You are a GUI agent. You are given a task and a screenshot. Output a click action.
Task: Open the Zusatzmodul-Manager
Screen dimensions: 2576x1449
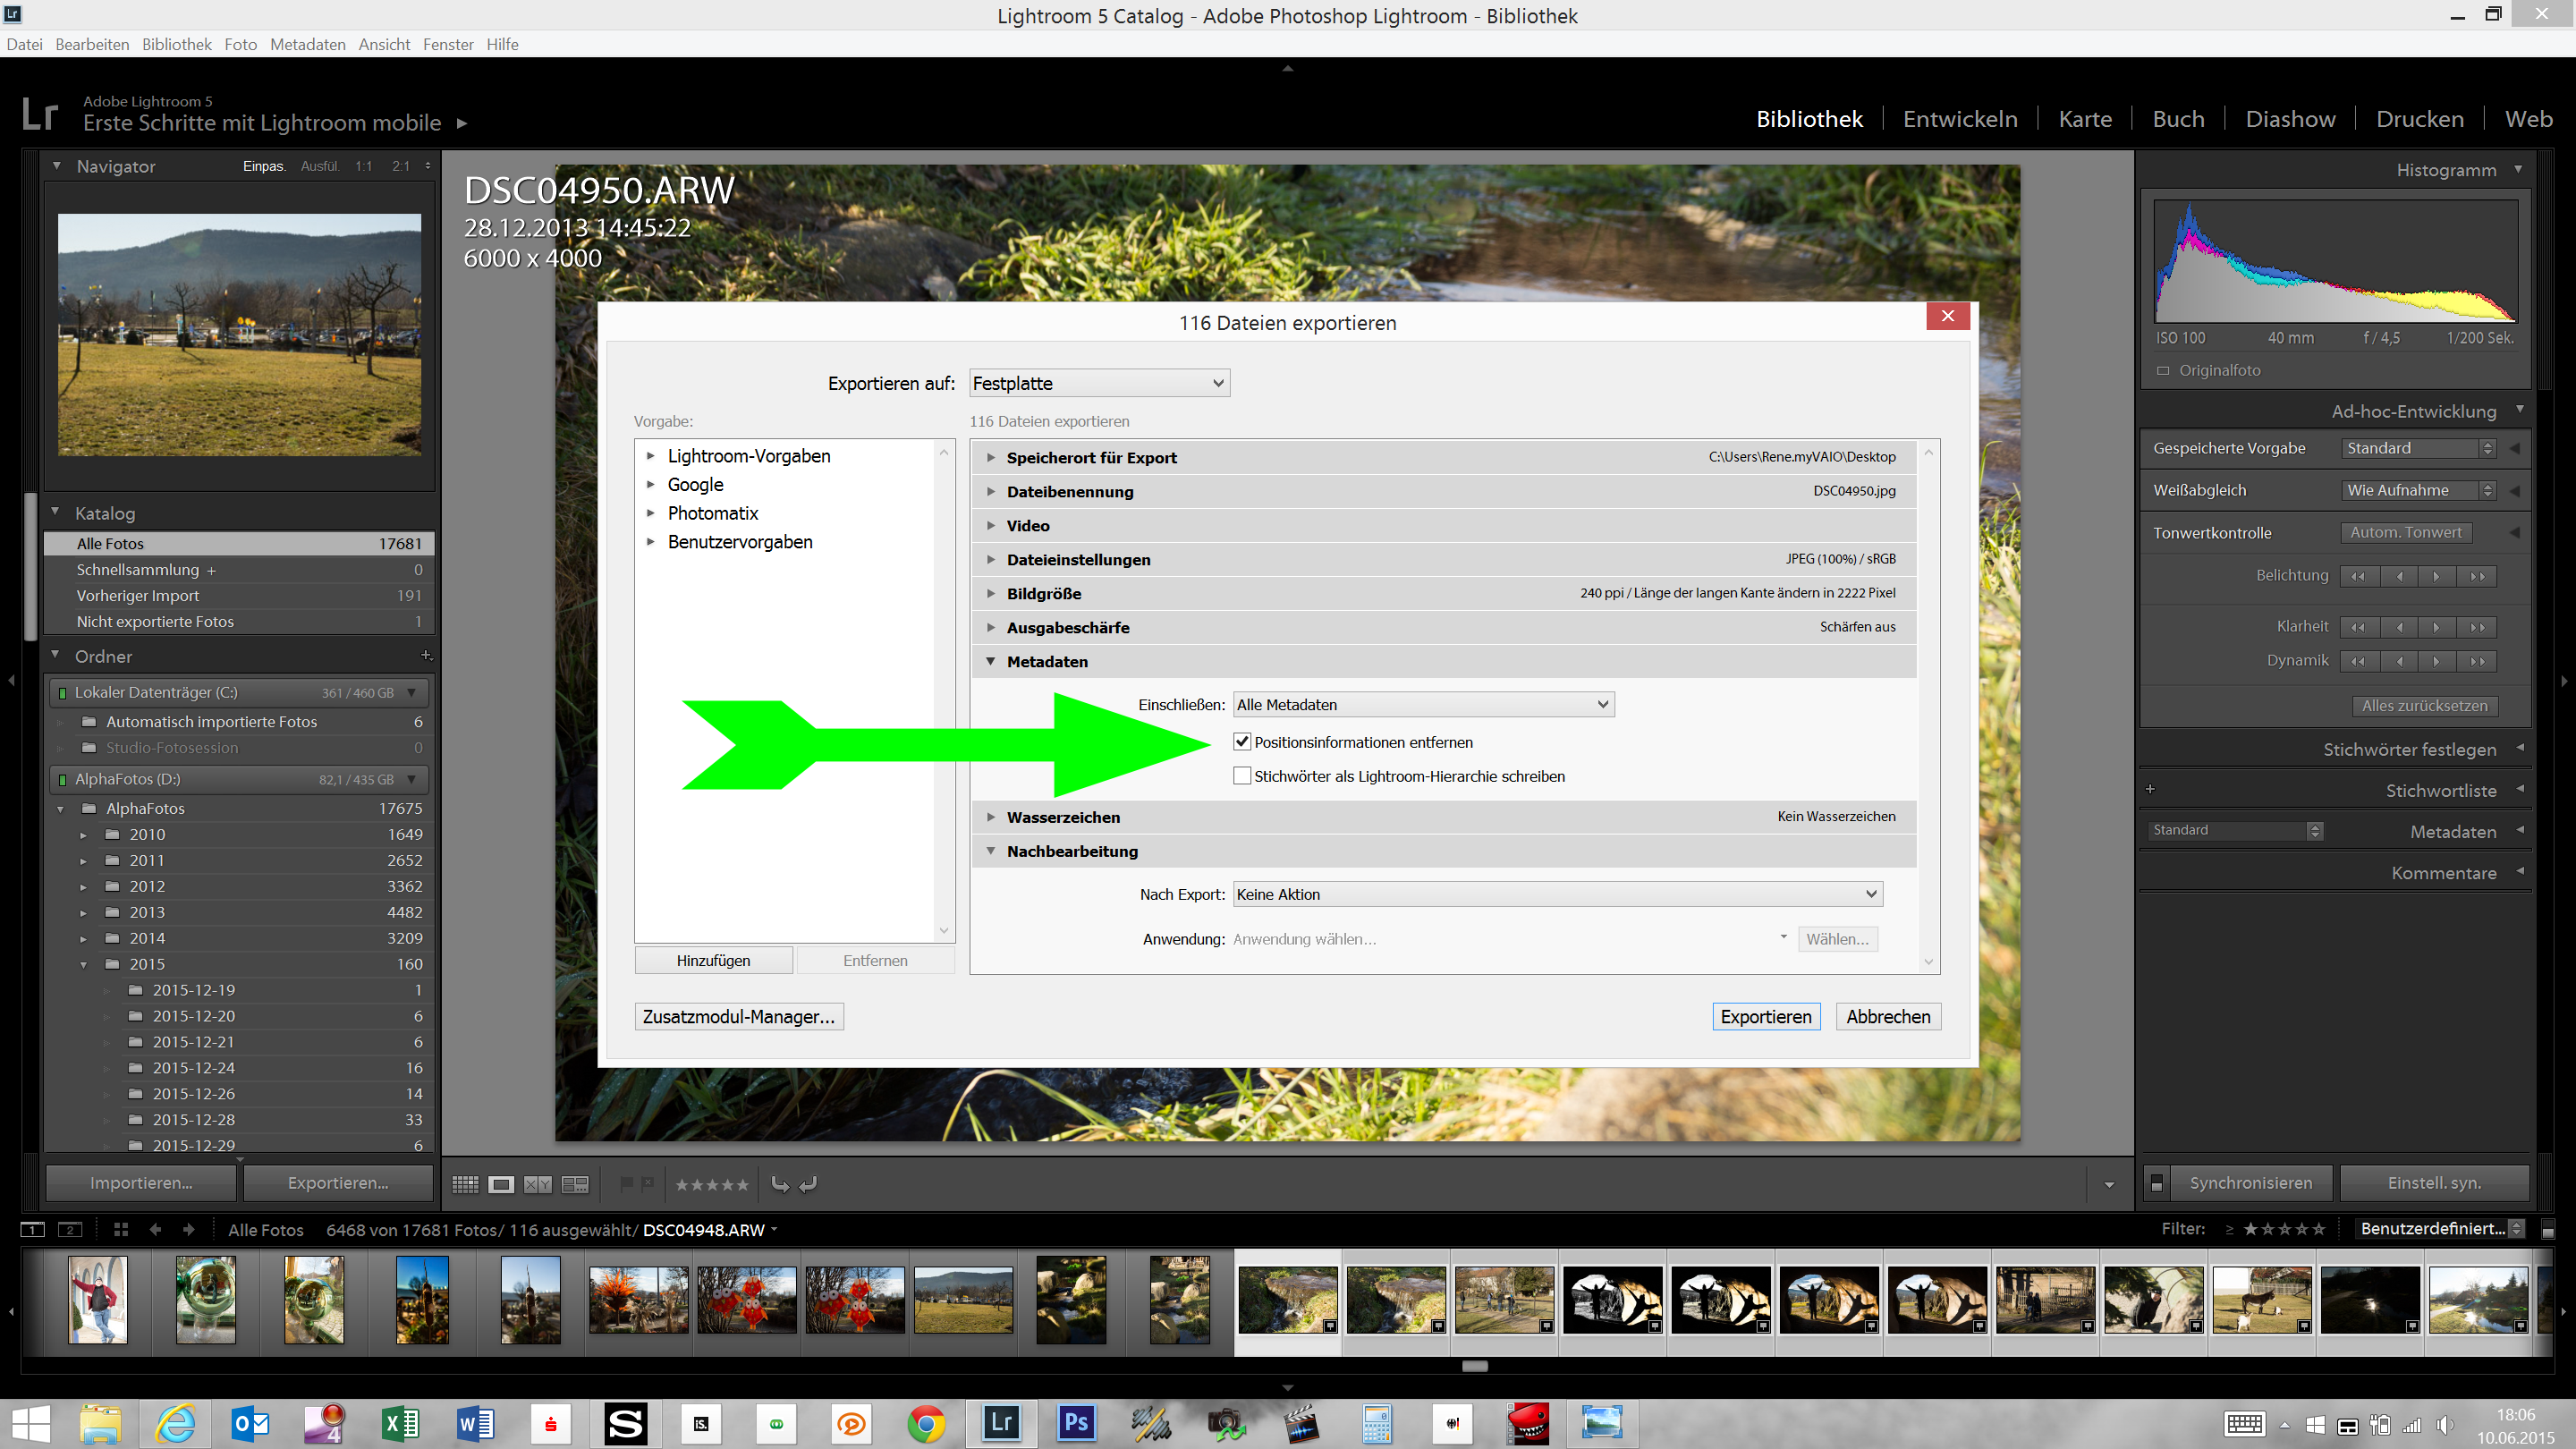(x=739, y=1016)
